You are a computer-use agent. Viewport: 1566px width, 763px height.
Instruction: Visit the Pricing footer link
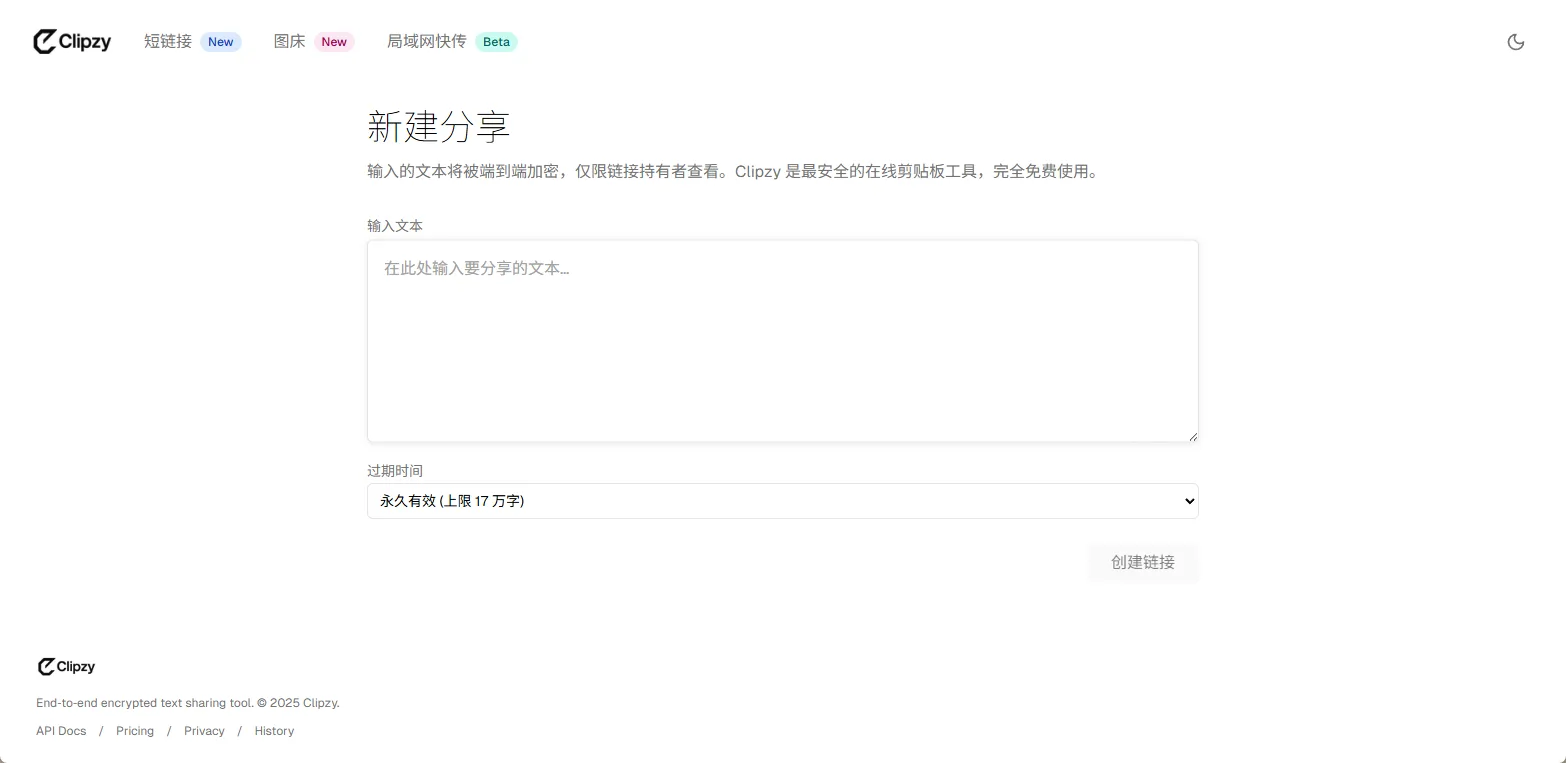pyautogui.click(x=135, y=731)
